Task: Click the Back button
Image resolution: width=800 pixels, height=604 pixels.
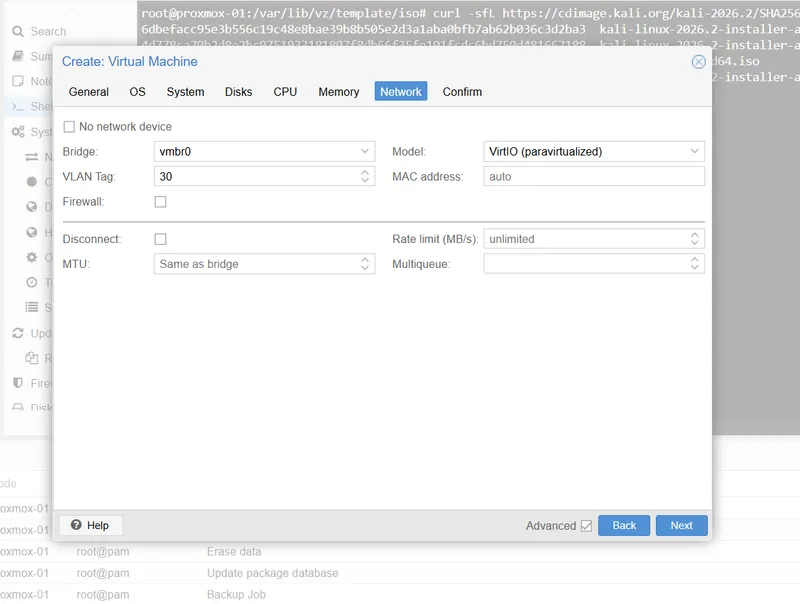Action: coord(623,525)
